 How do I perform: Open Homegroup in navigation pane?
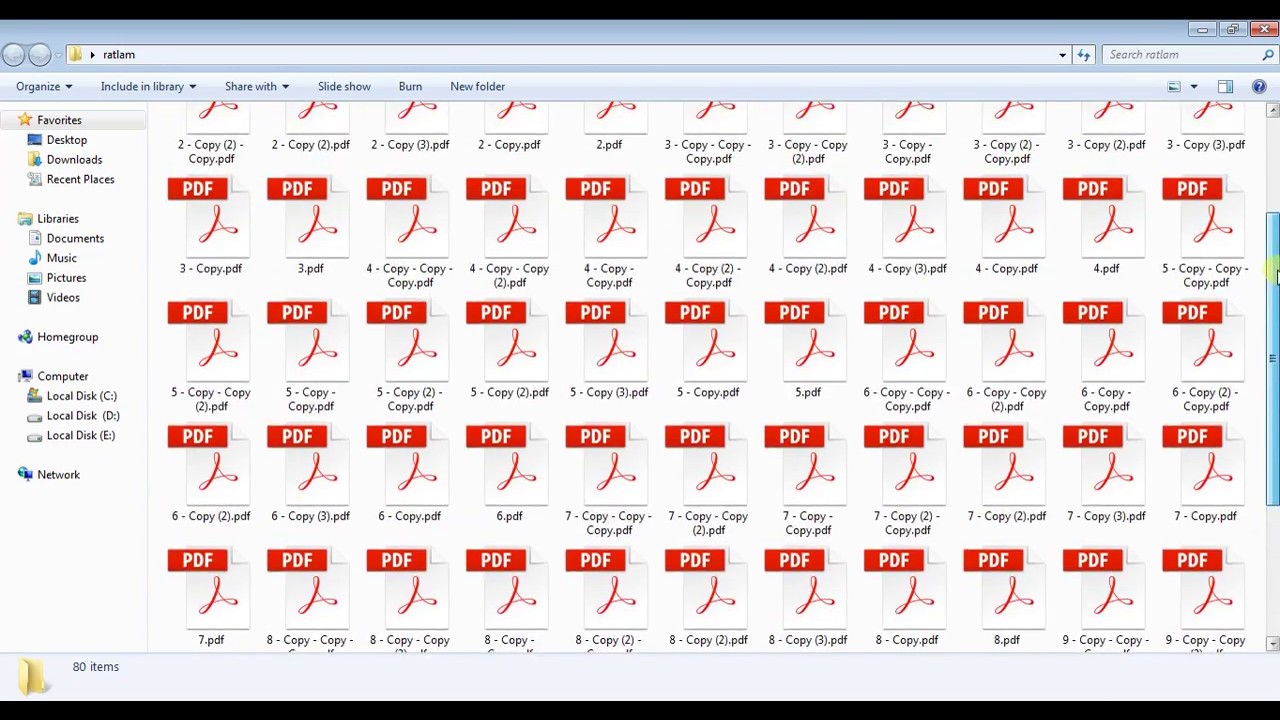[x=67, y=337]
